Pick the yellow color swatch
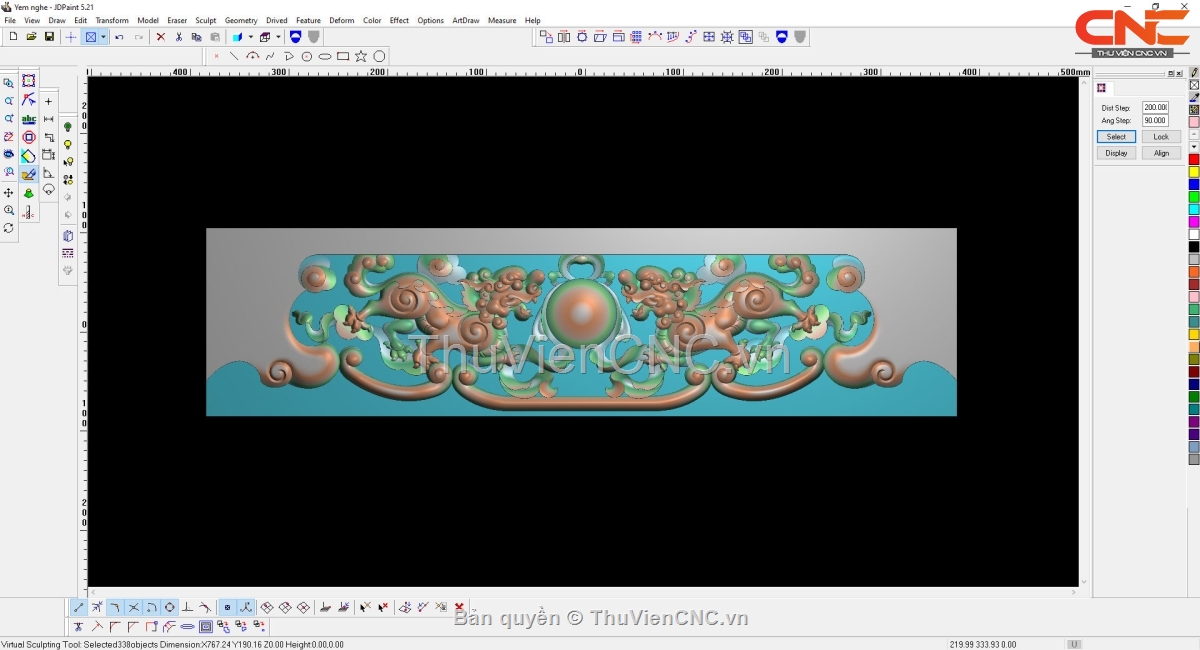Screen dimensions: 1200x650 tap(1194, 172)
